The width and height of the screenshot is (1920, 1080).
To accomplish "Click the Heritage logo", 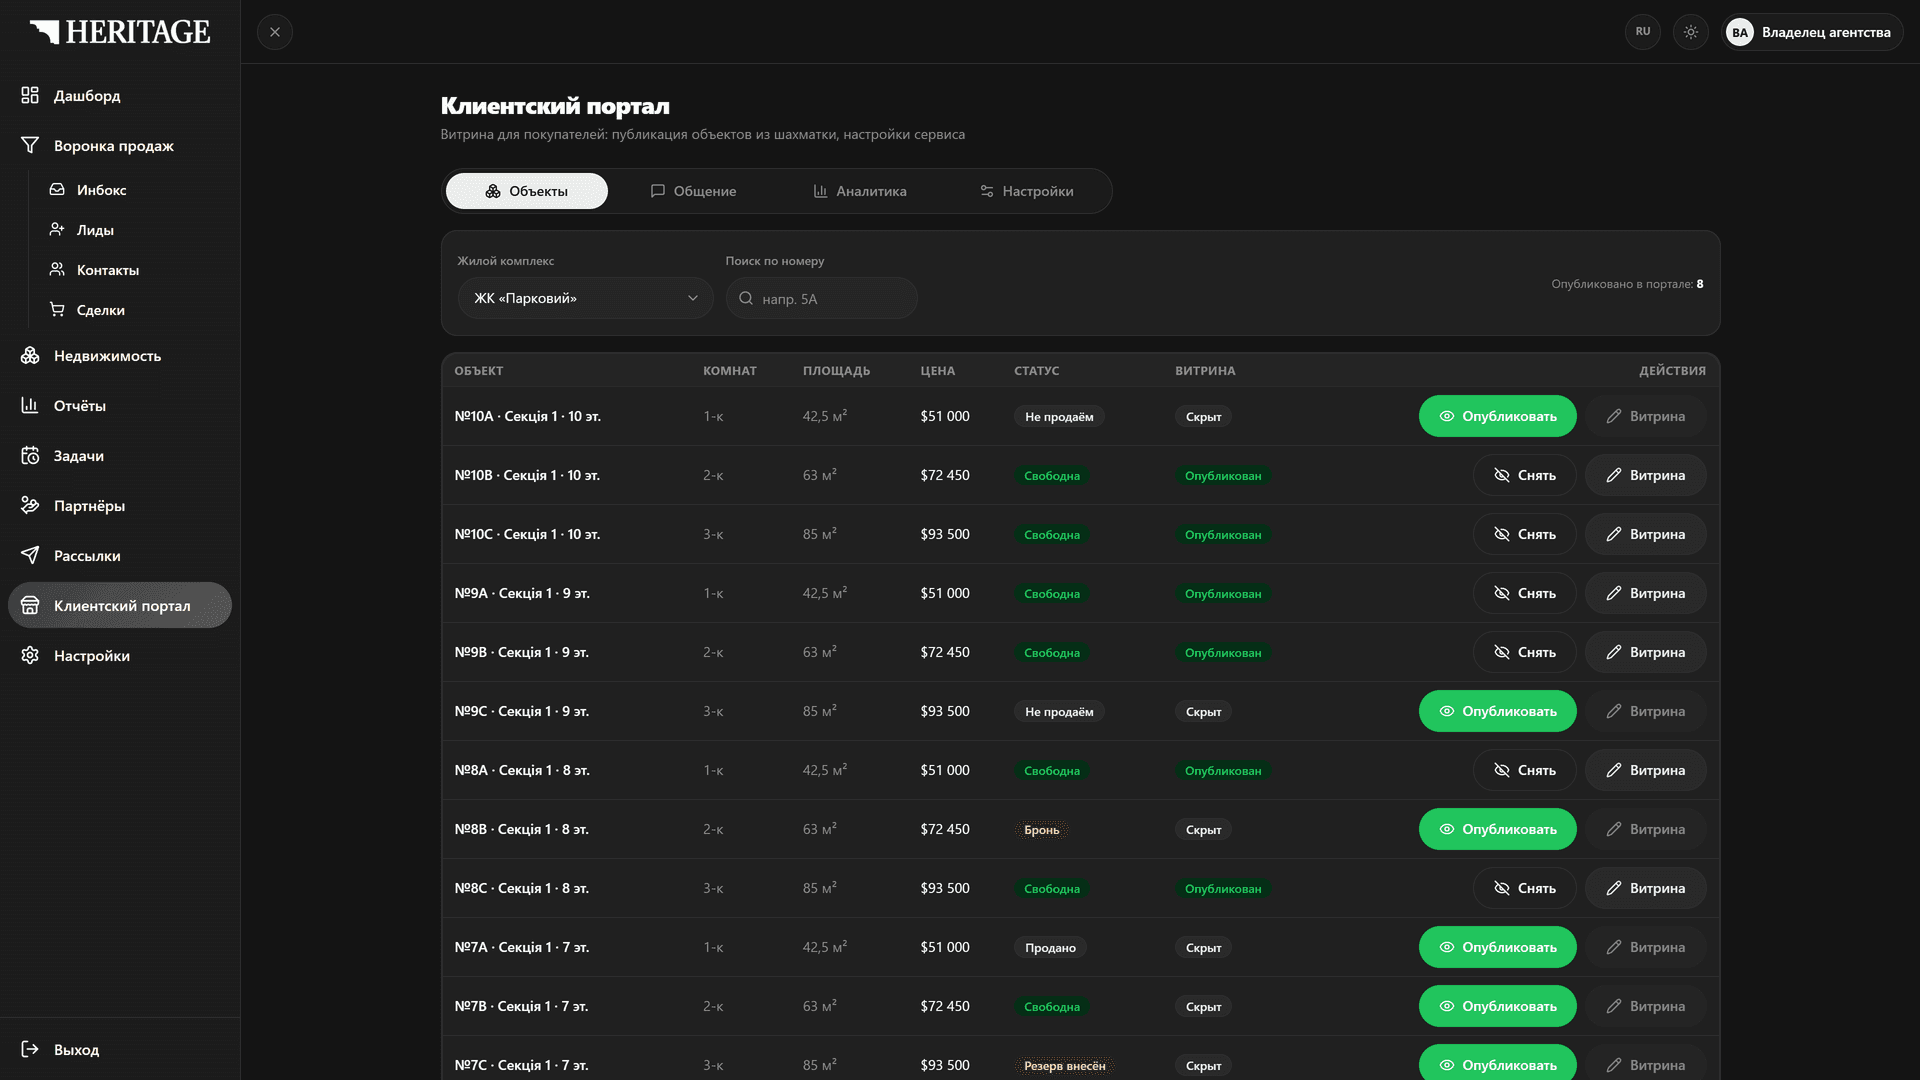I will [x=120, y=32].
